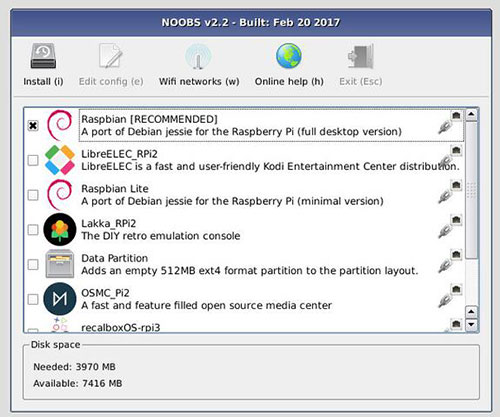Check the OSMC_Pi2 checkbox

pos(33,299)
